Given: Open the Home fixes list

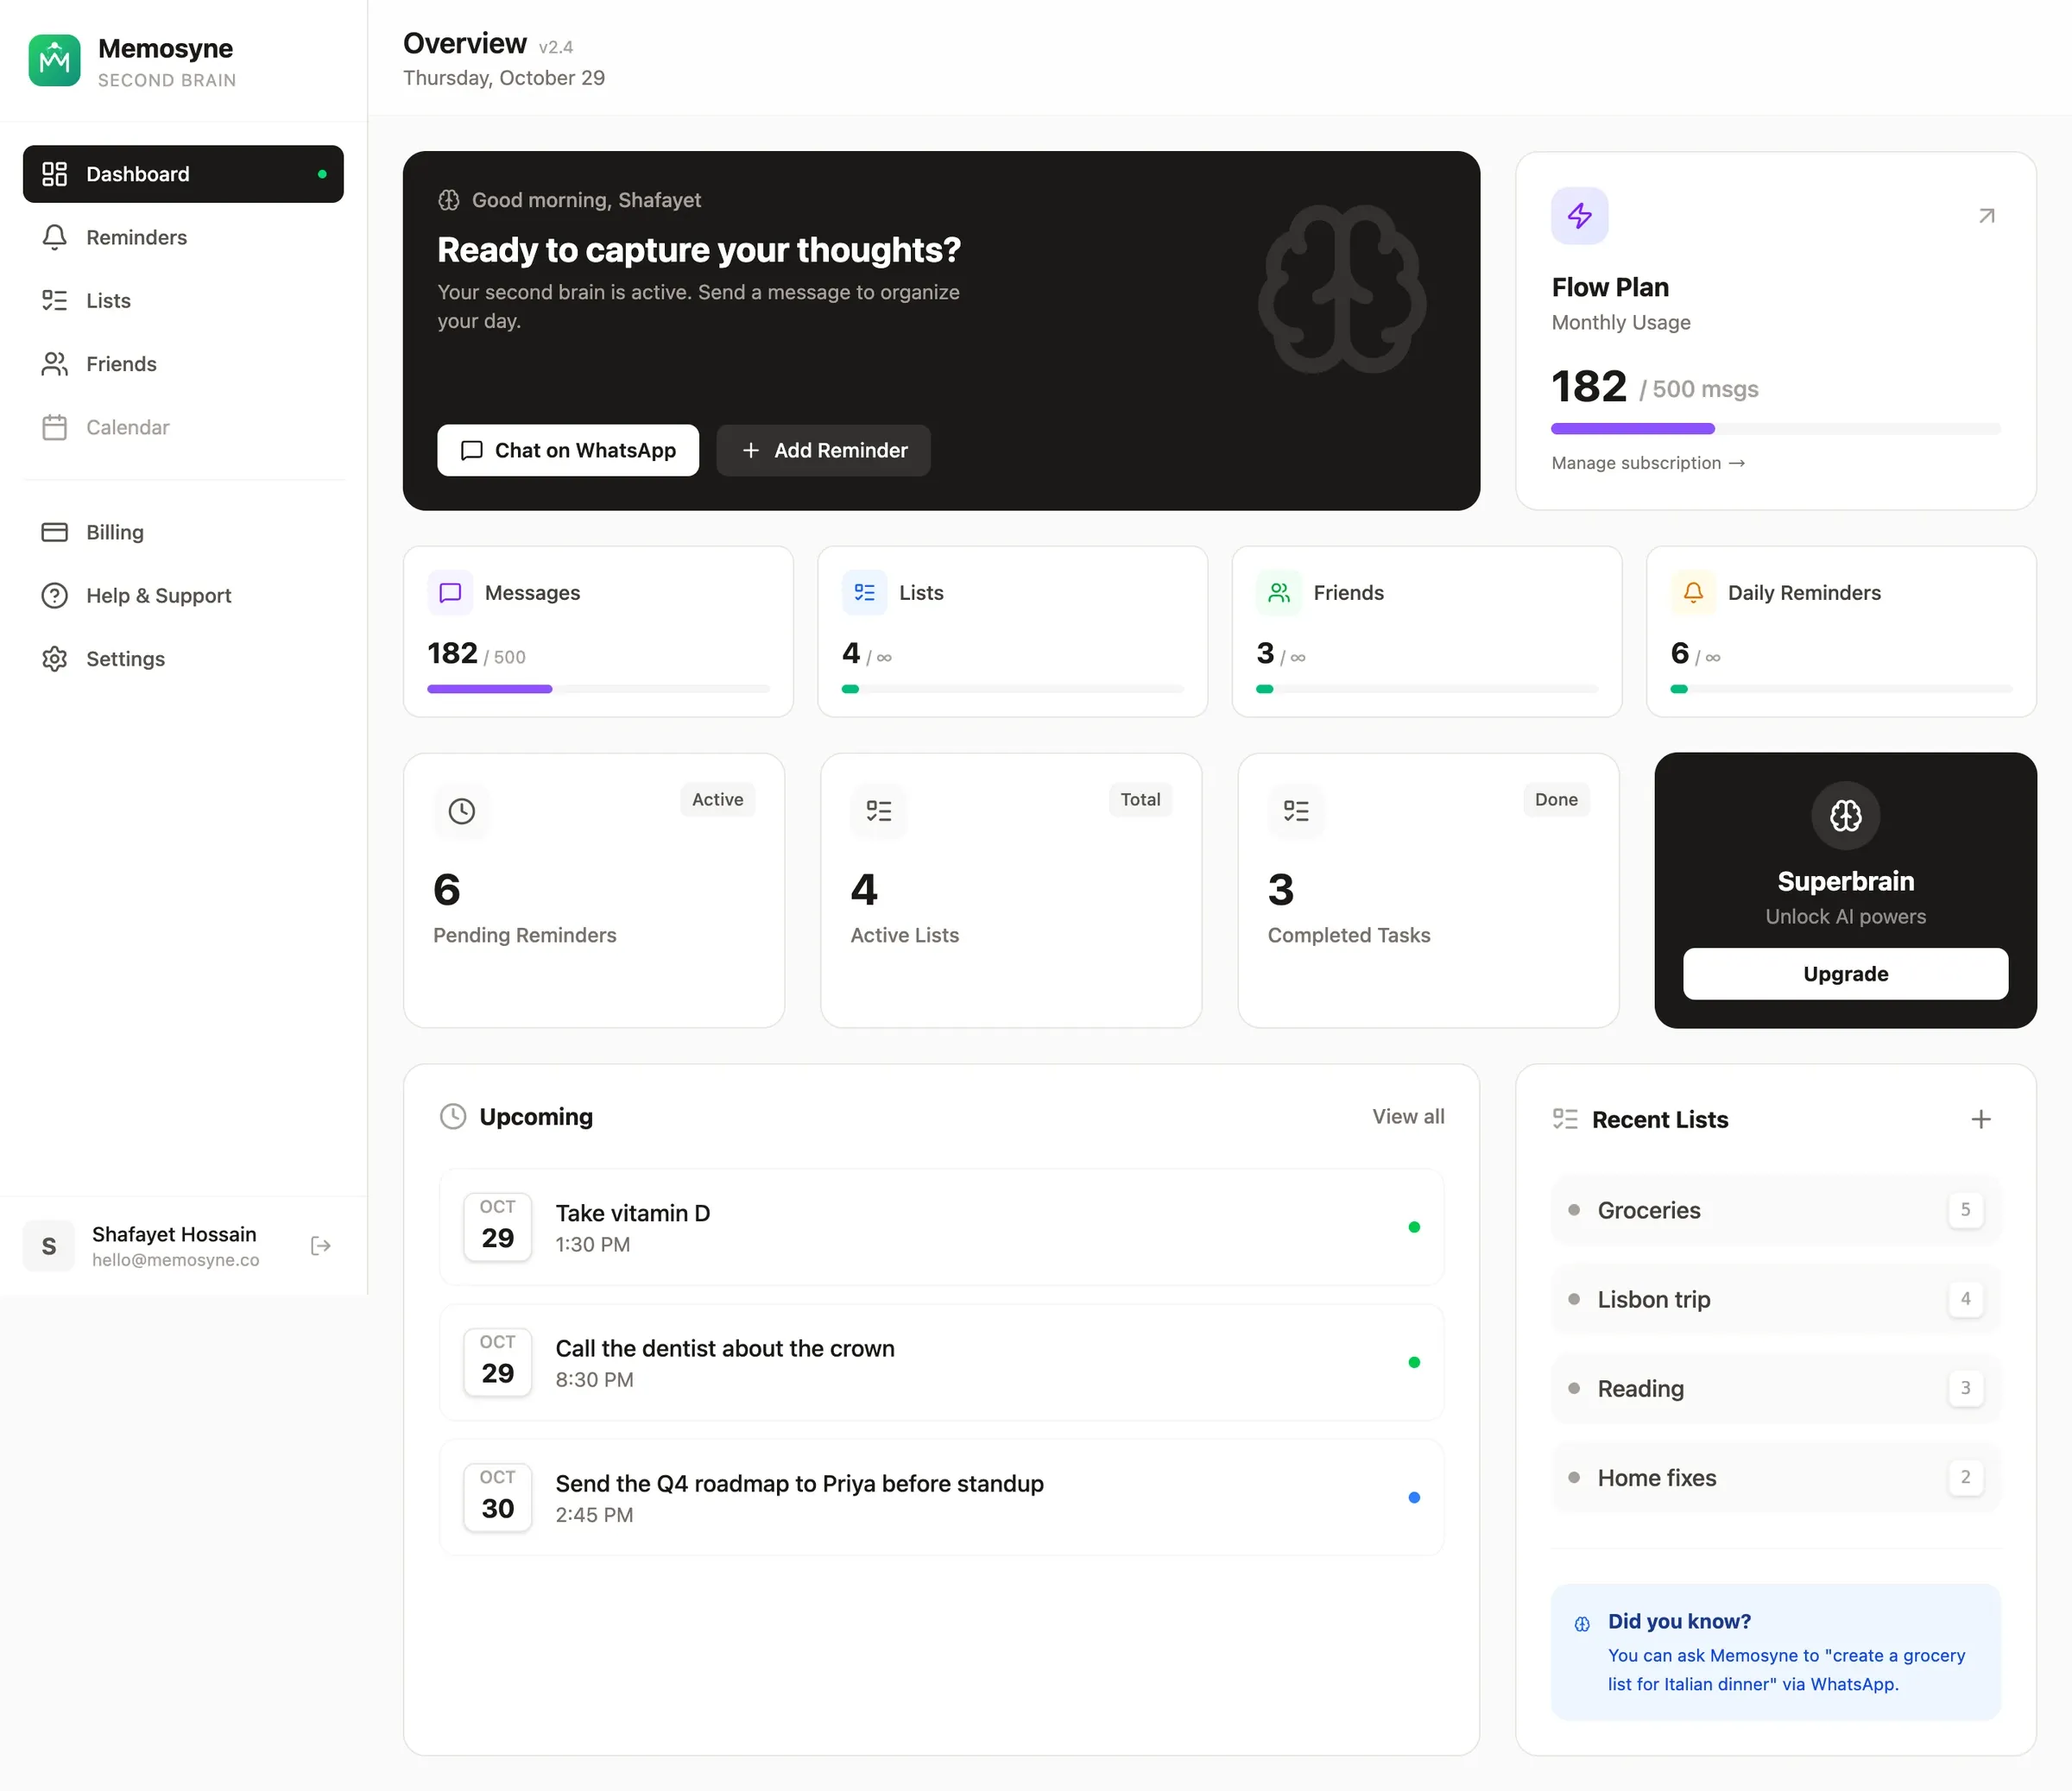Looking at the screenshot, I should pyautogui.click(x=1775, y=1477).
